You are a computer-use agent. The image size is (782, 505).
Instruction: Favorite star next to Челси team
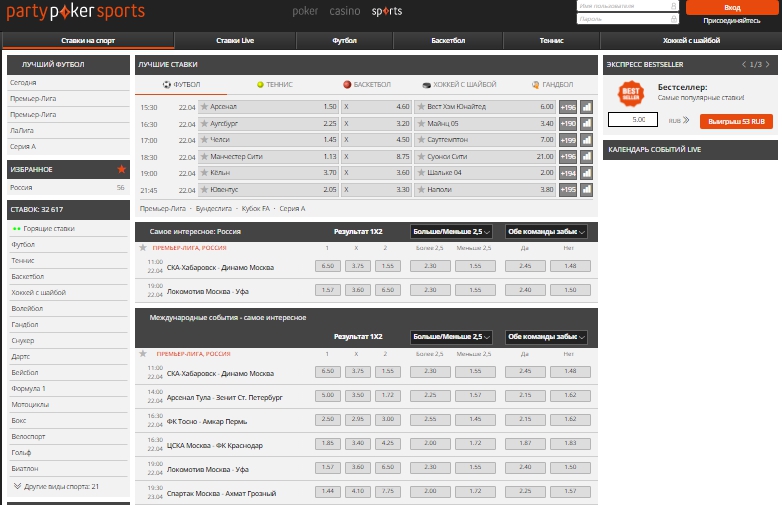(x=204, y=140)
